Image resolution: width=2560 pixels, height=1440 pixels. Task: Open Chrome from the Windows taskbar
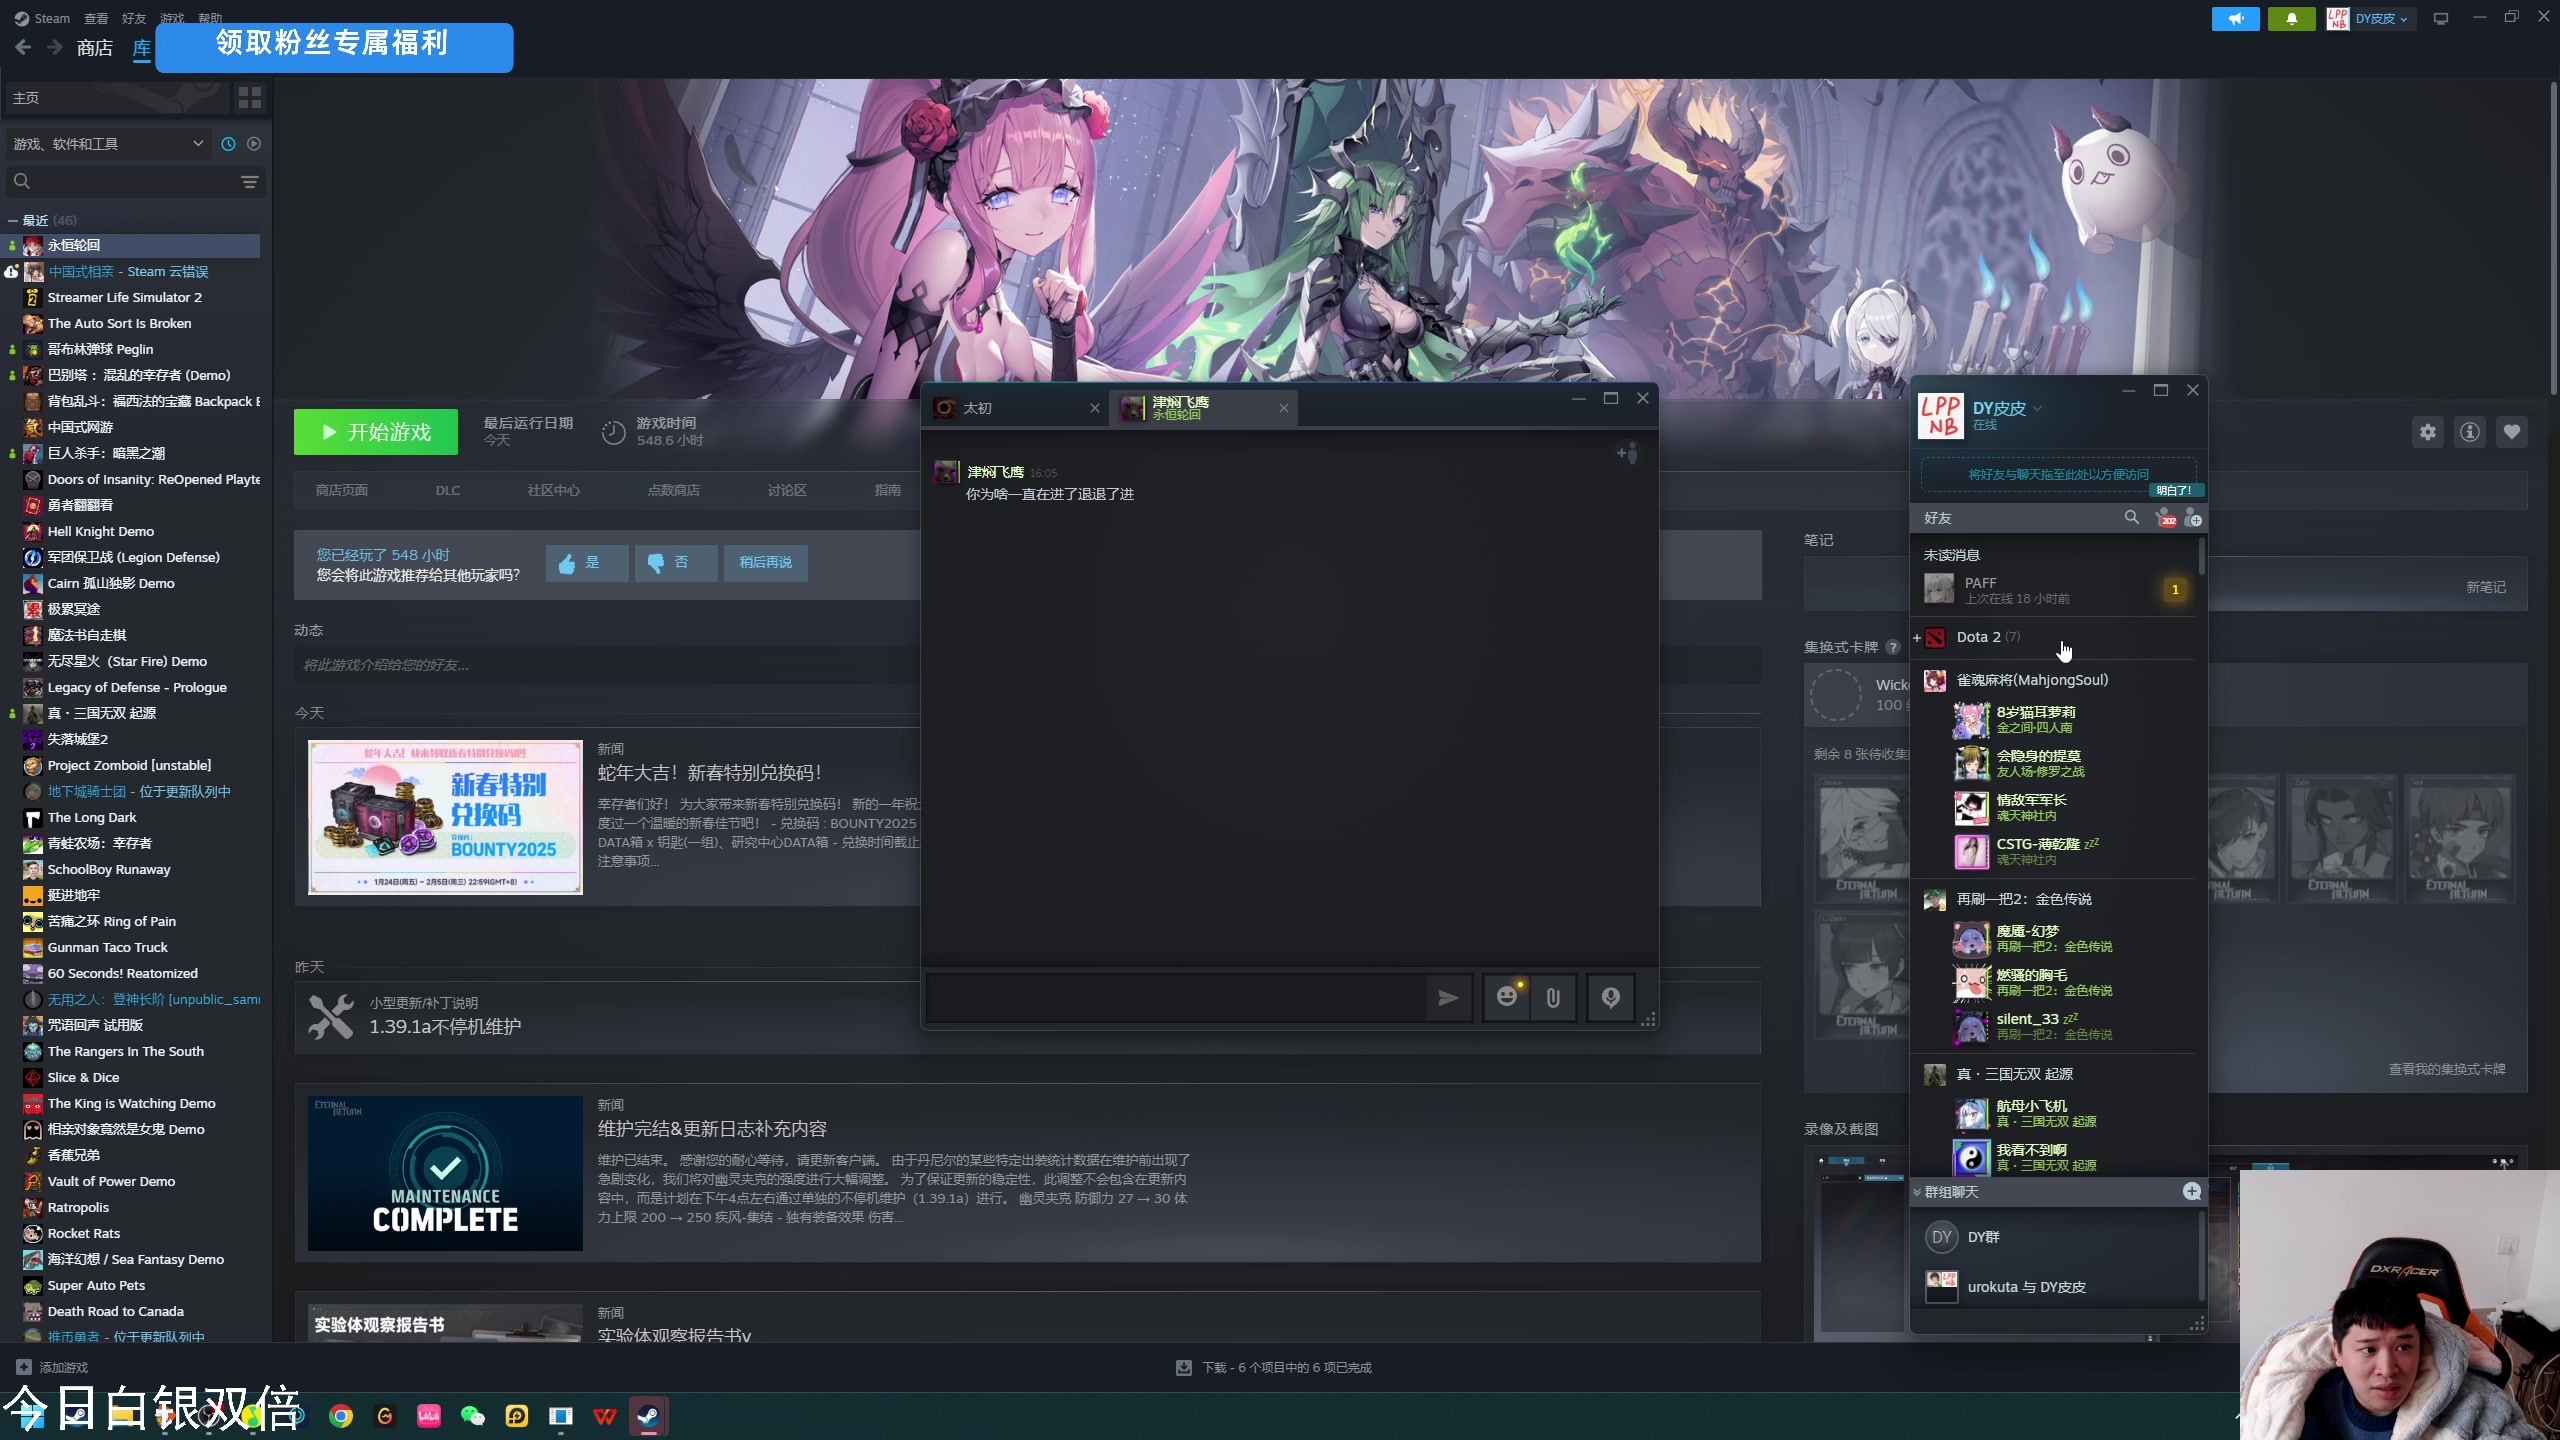[x=341, y=1416]
